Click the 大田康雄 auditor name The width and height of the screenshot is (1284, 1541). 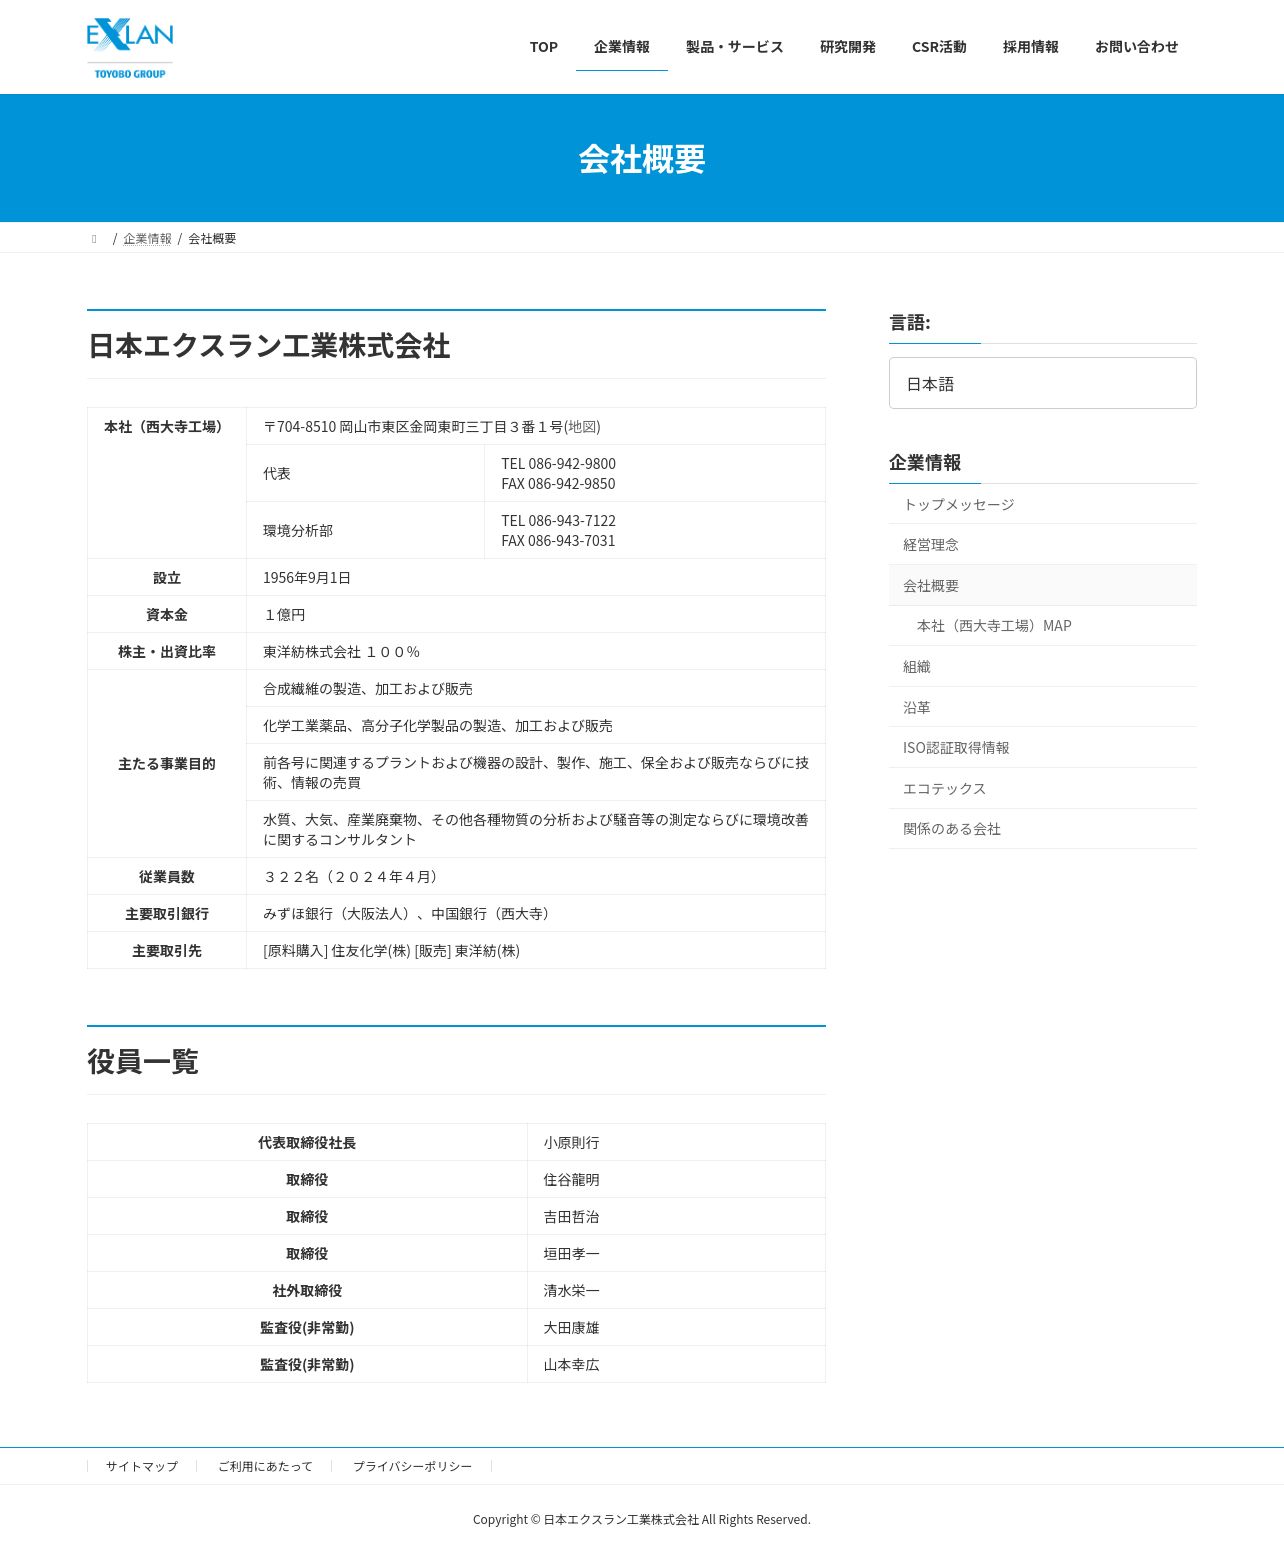pos(572,1328)
